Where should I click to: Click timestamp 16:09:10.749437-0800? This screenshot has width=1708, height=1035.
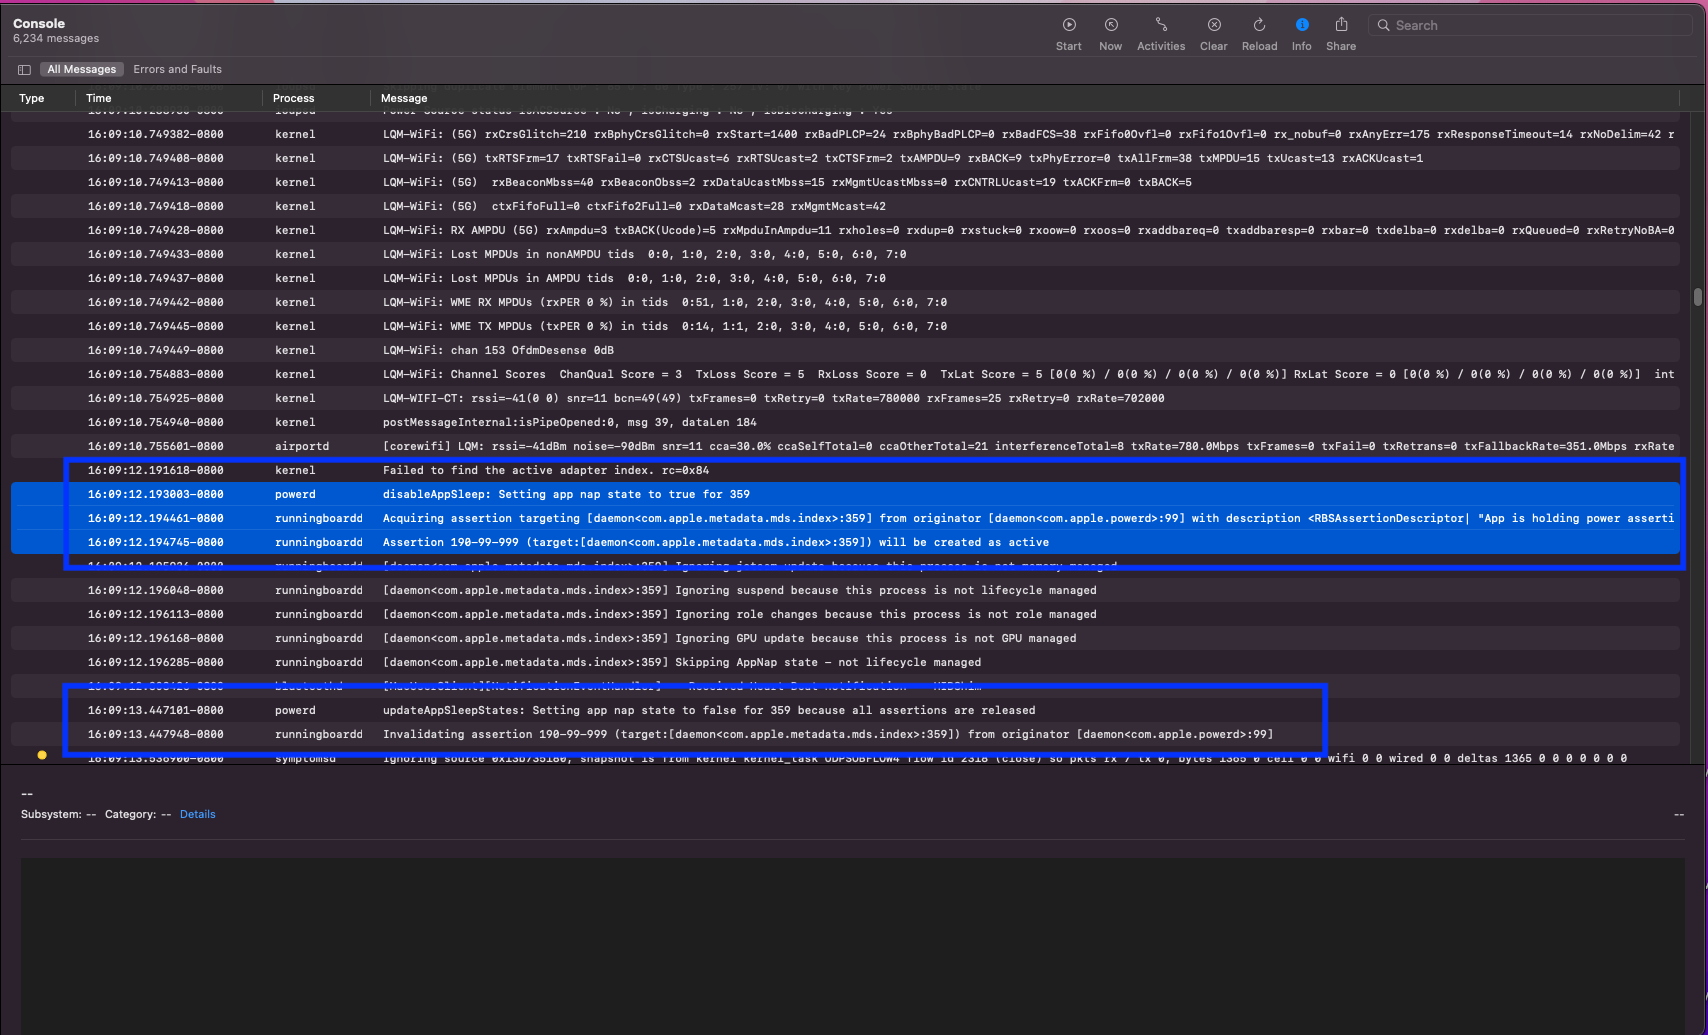pos(155,278)
